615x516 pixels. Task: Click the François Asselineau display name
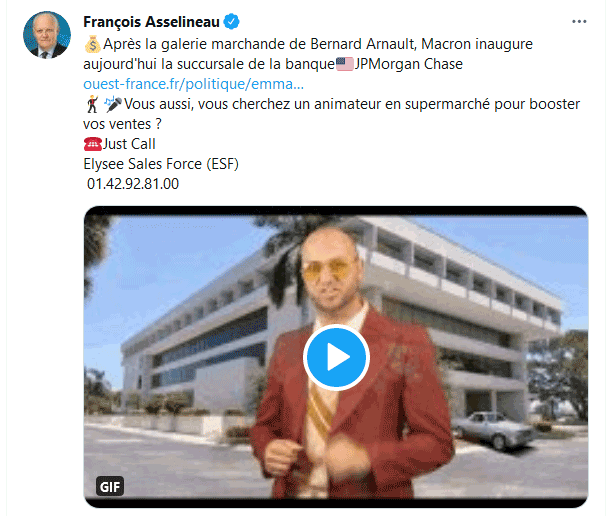pyautogui.click(x=151, y=22)
